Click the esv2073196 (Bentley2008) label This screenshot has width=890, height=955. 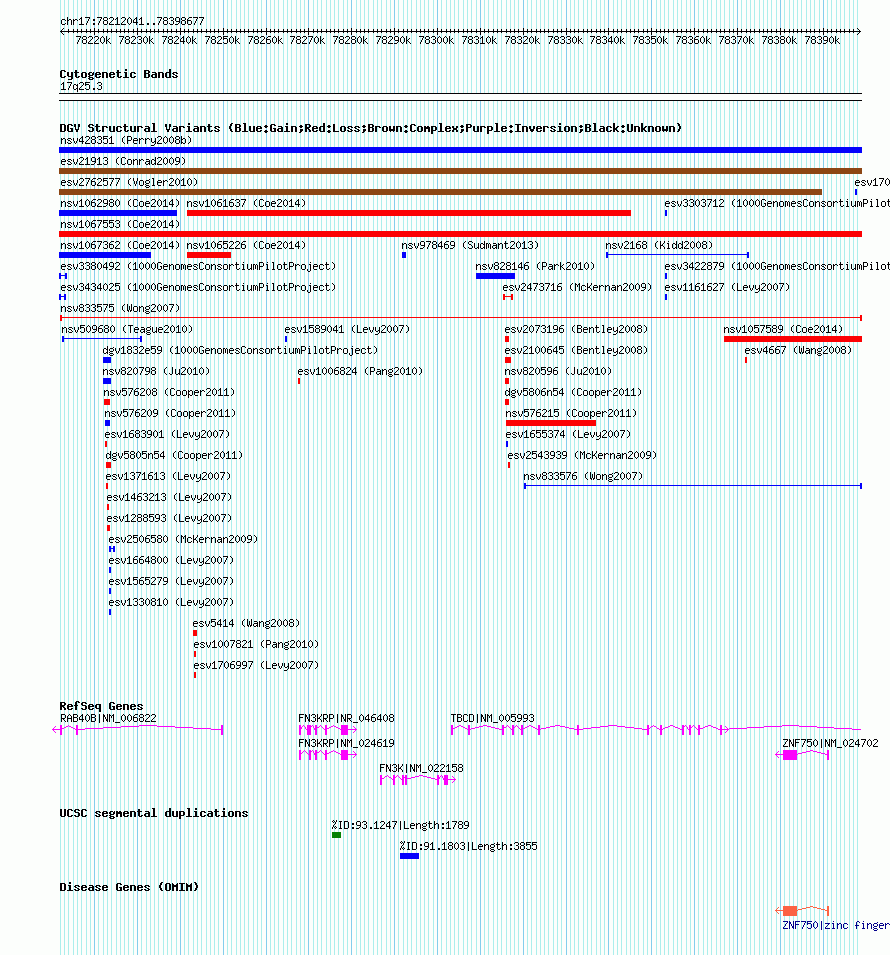(576, 329)
